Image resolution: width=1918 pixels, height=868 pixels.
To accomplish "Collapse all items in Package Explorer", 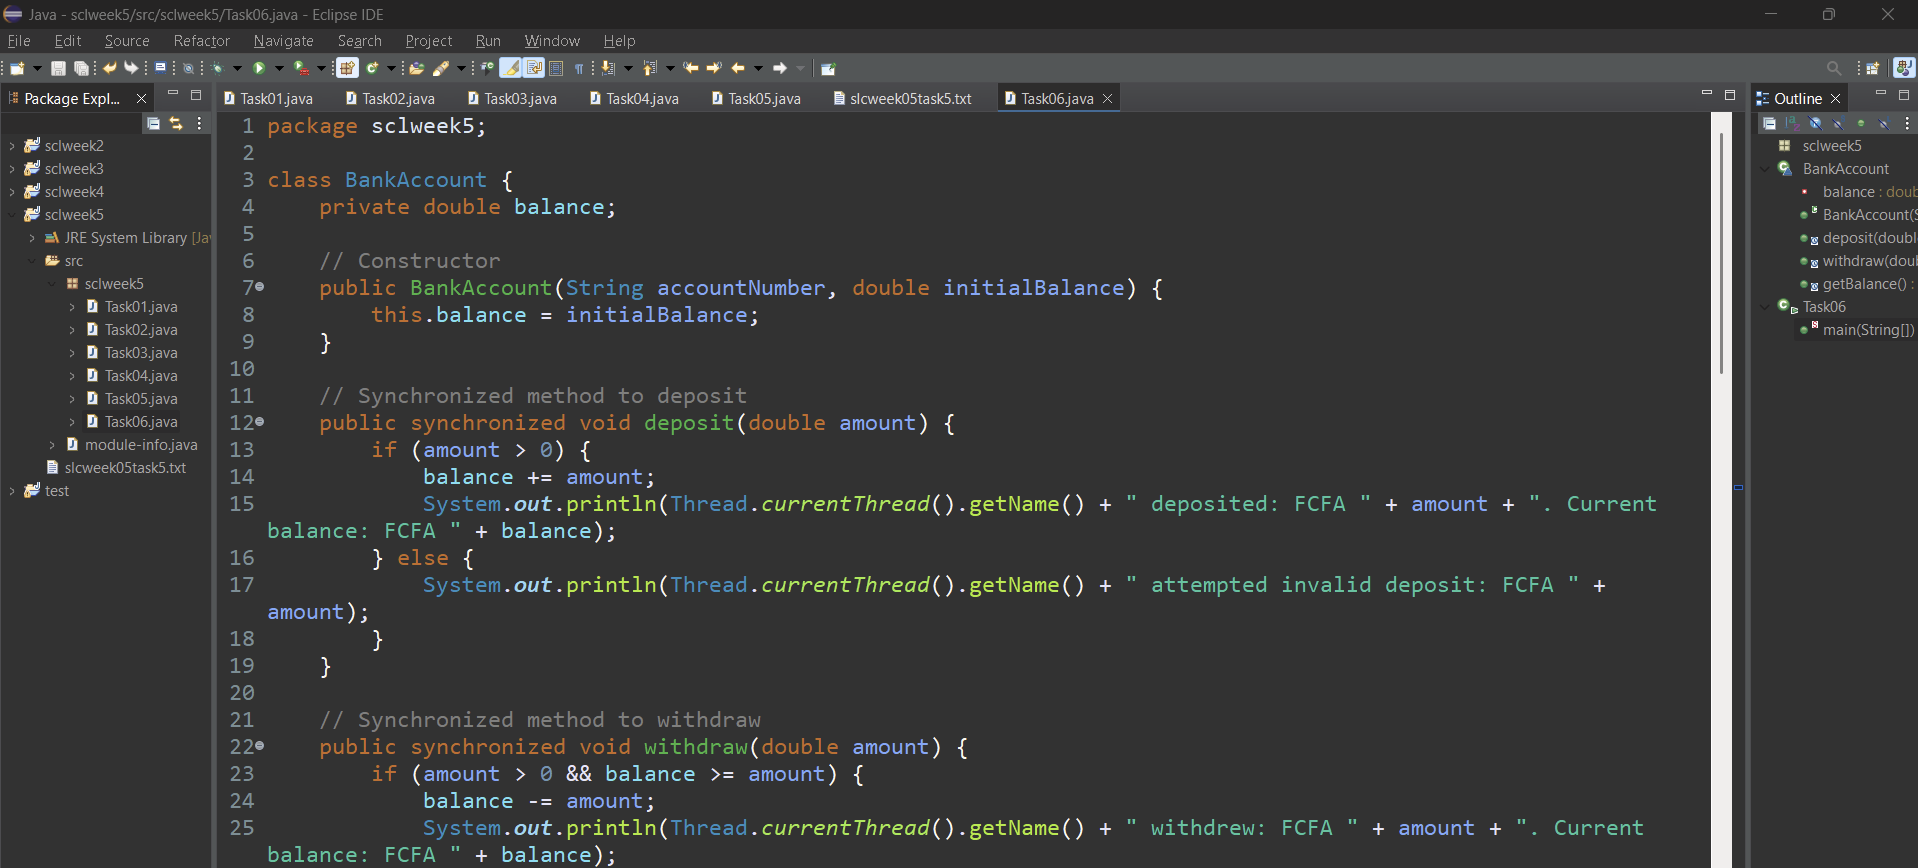I will [x=153, y=123].
